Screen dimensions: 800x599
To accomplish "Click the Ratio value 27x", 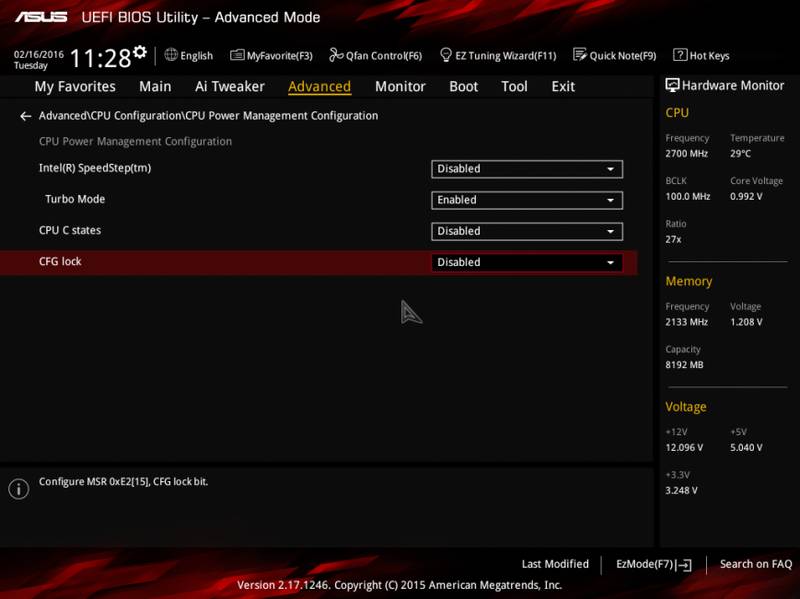I will (x=673, y=239).
